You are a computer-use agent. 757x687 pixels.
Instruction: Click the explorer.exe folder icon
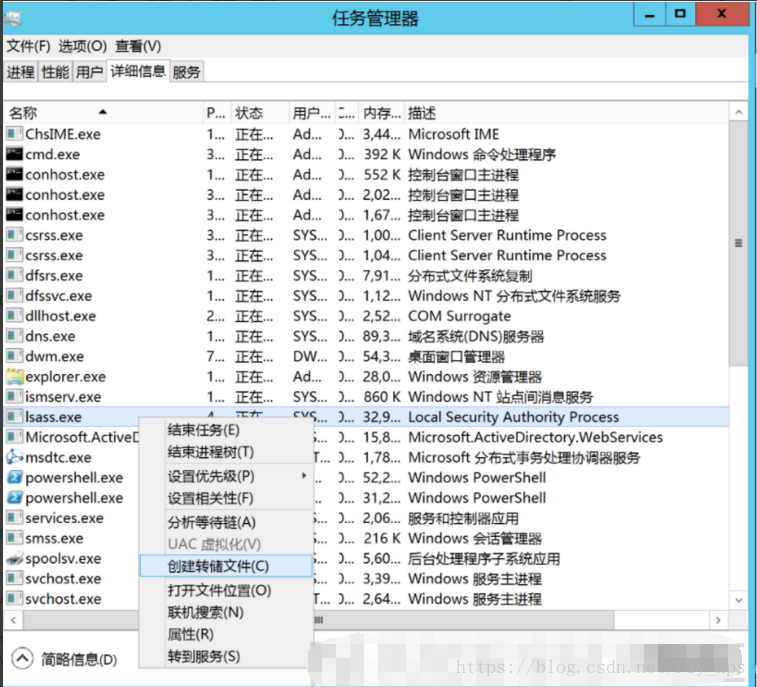(x=14, y=377)
